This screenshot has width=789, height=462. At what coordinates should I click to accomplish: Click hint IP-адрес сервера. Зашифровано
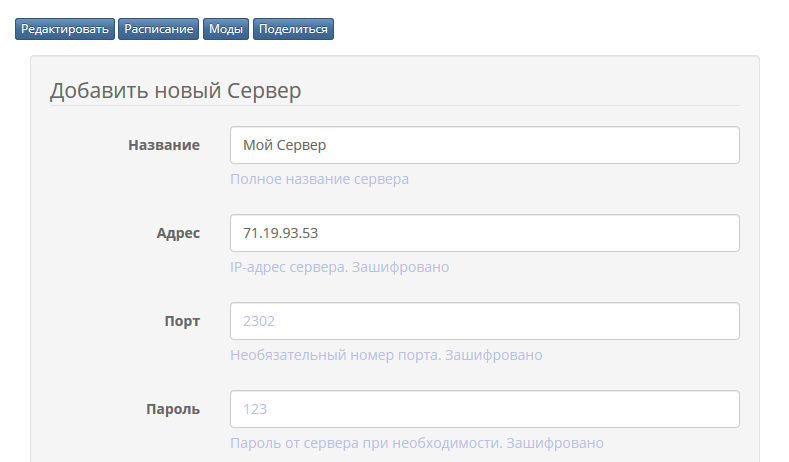click(x=340, y=267)
